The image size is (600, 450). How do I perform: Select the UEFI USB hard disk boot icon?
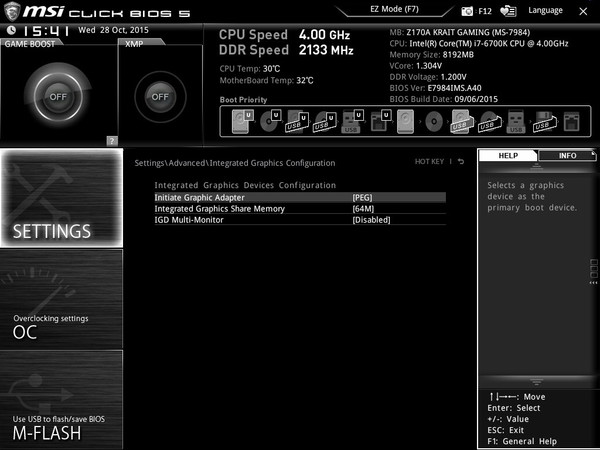coord(297,122)
